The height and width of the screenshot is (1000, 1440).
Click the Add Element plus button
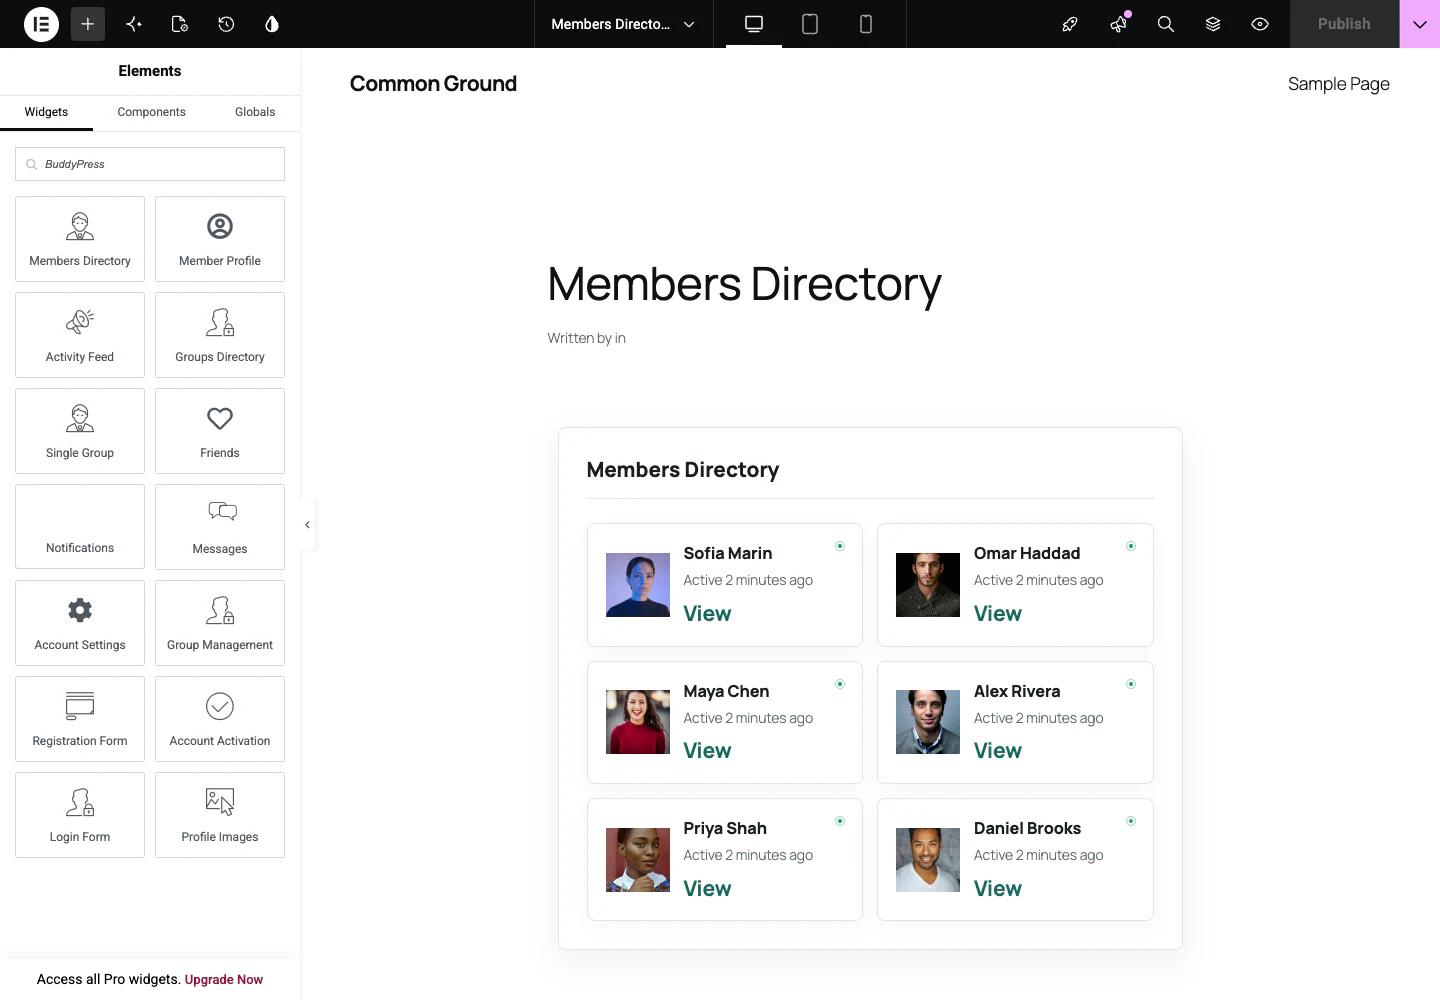coord(88,24)
